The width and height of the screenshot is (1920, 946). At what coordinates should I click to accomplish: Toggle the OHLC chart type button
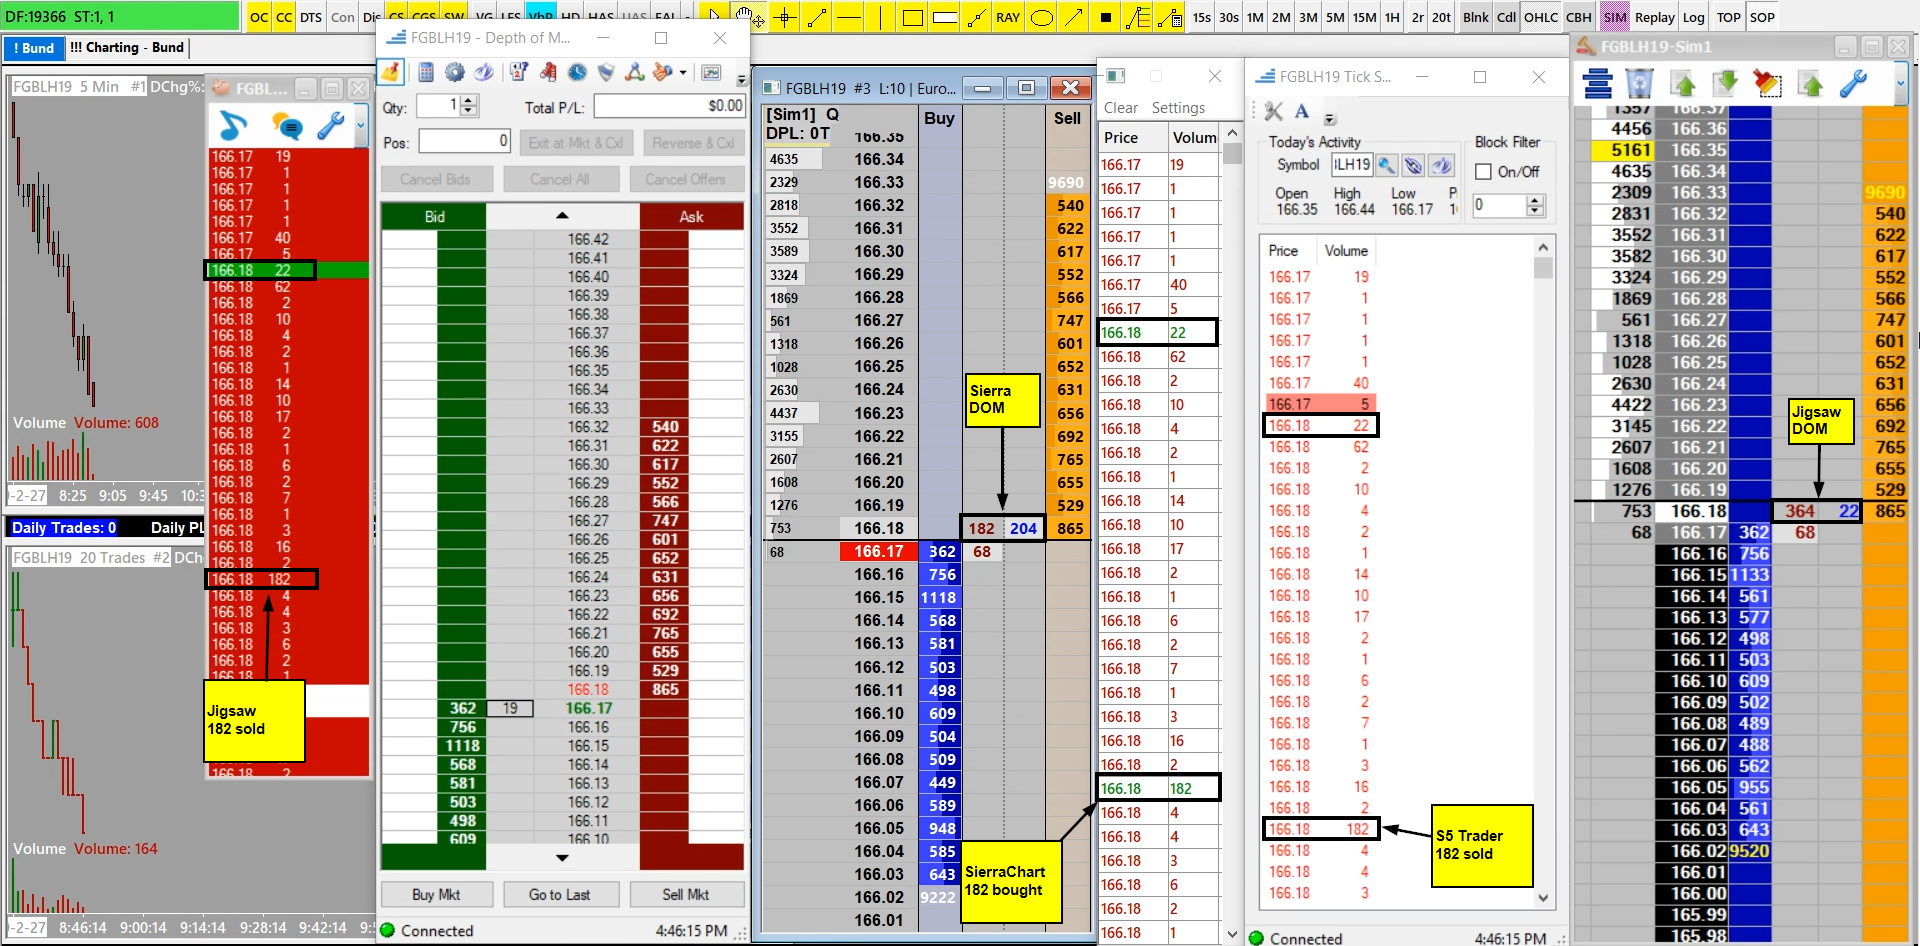point(1541,17)
